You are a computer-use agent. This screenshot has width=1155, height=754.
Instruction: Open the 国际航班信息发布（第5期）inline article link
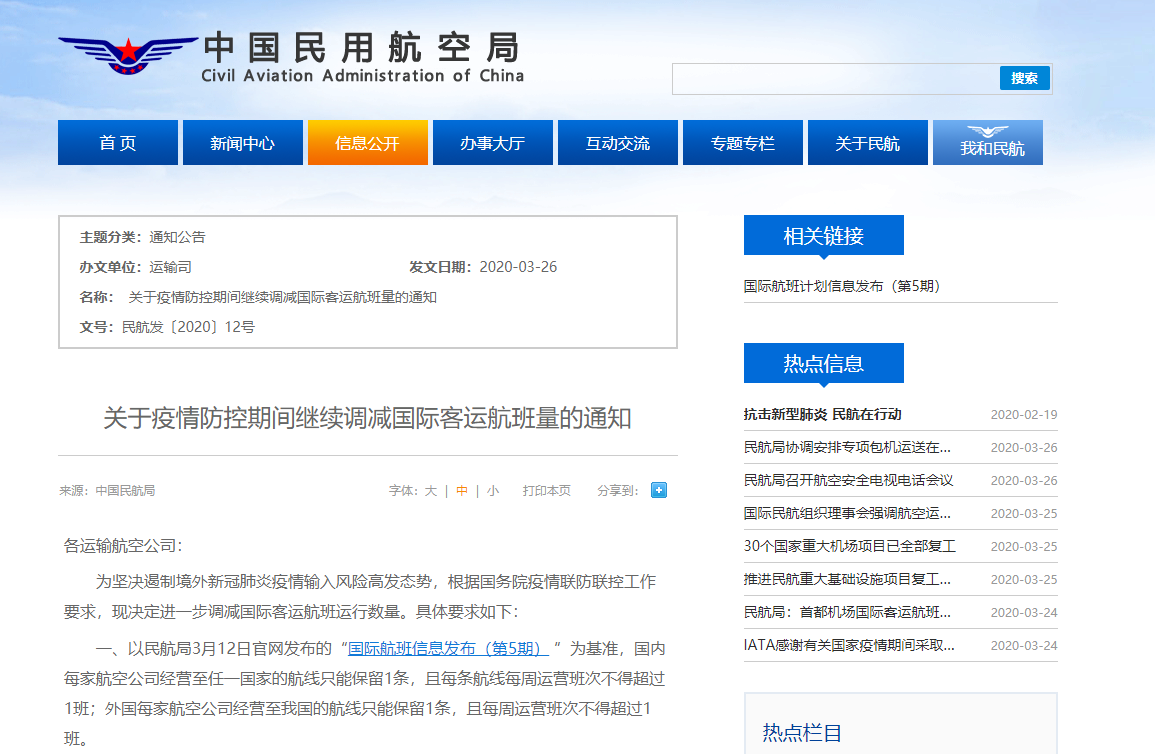(x=447, y=648)
